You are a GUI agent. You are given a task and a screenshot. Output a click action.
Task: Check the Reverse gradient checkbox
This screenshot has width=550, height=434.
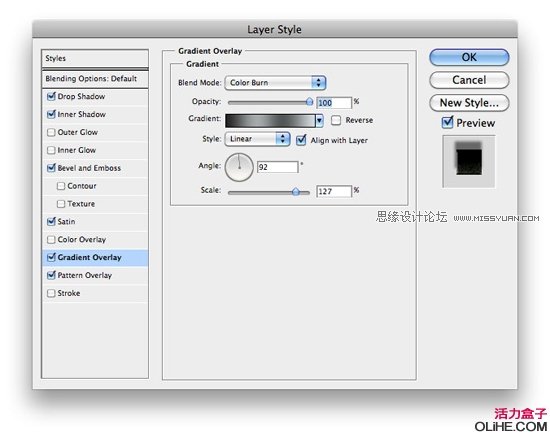[x=336, y=120]
